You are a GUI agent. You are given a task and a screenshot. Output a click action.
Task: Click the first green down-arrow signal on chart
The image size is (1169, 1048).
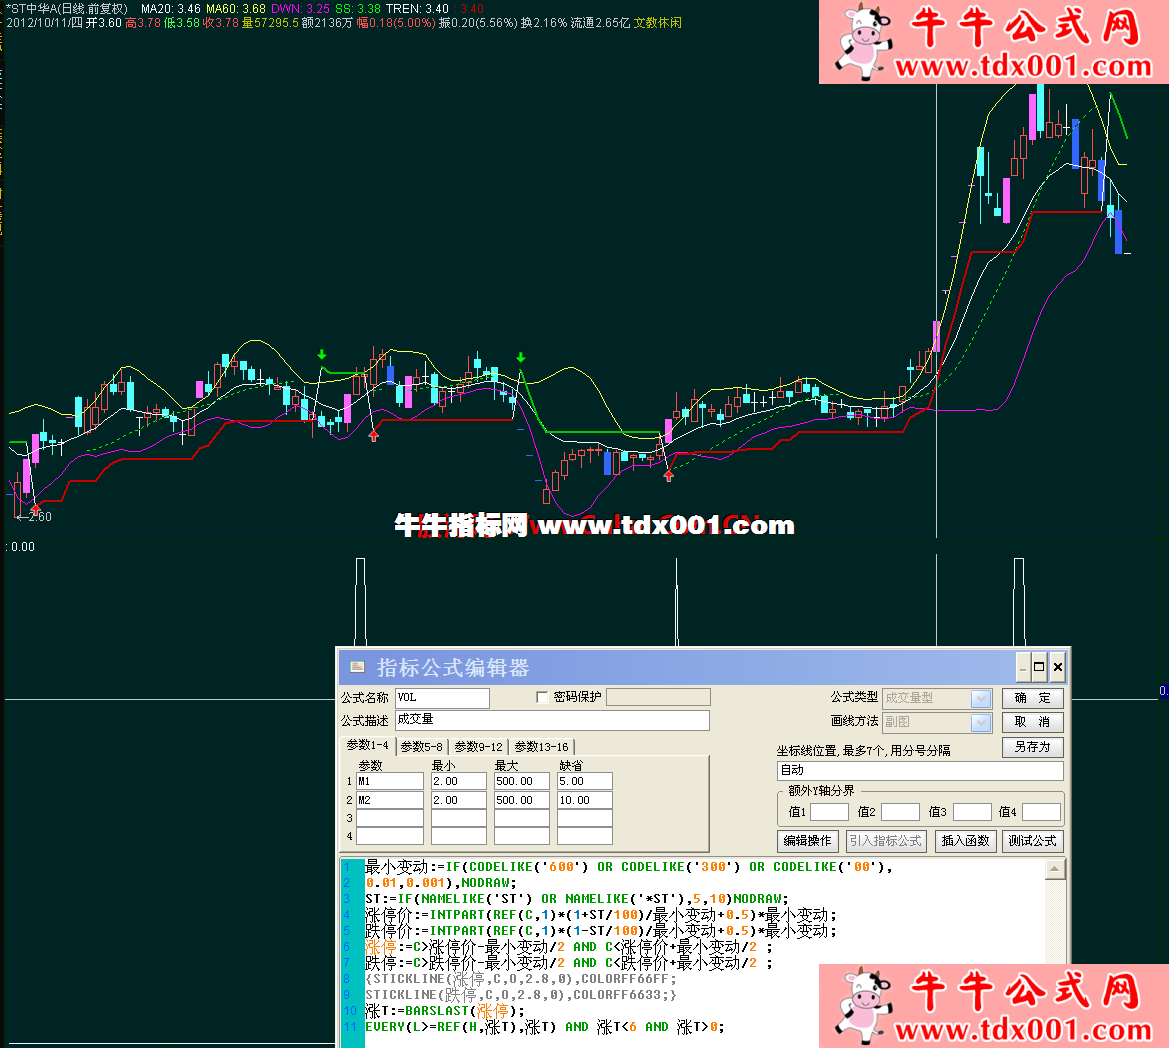pos(322,355)
